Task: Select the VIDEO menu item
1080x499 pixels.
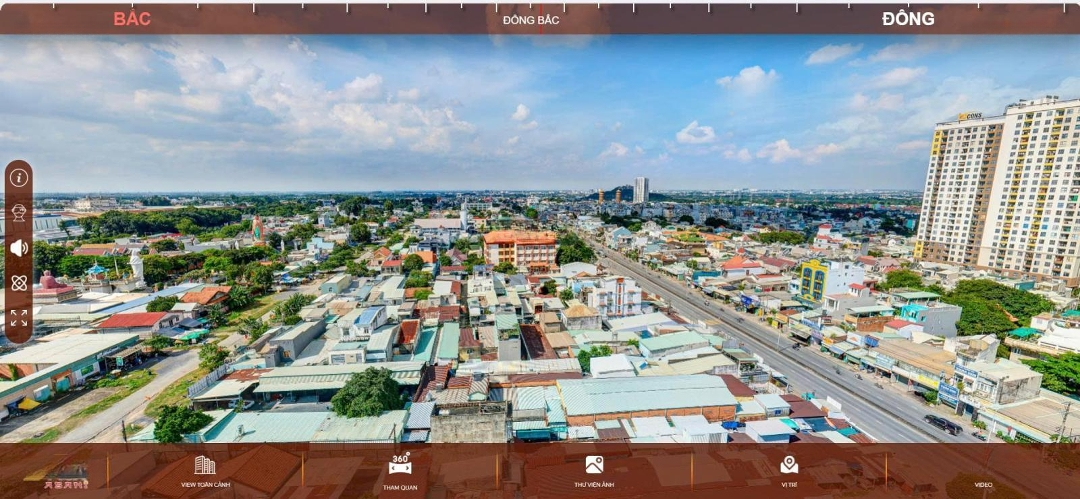Action: click(x=983, y=485)
